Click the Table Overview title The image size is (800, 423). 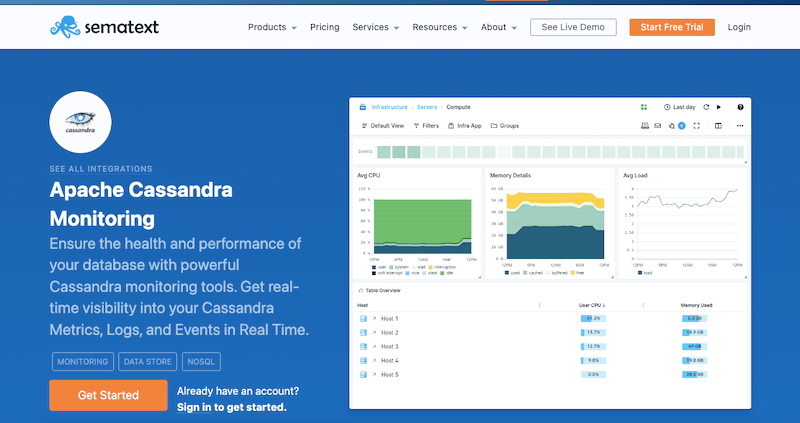coord(384,290)
